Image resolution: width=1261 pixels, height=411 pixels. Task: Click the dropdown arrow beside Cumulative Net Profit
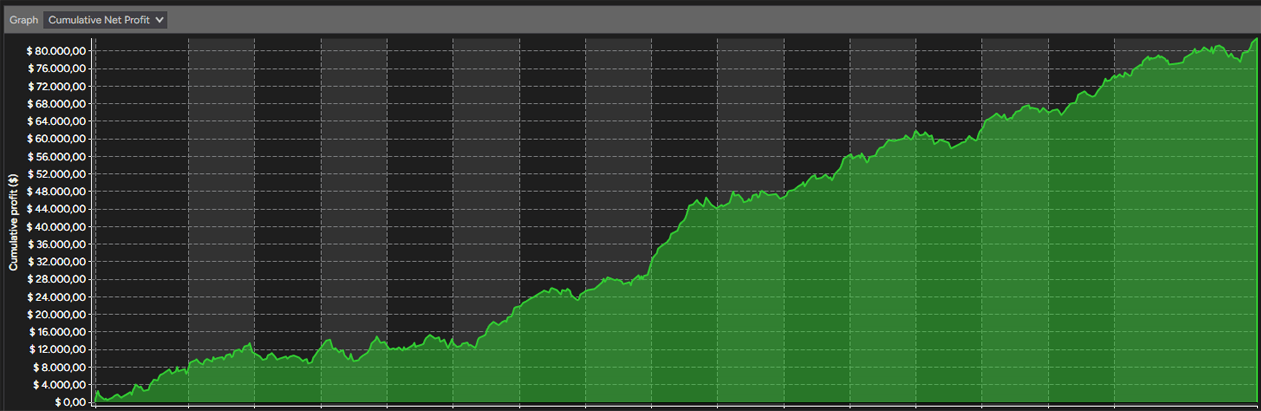pos(160,19)
